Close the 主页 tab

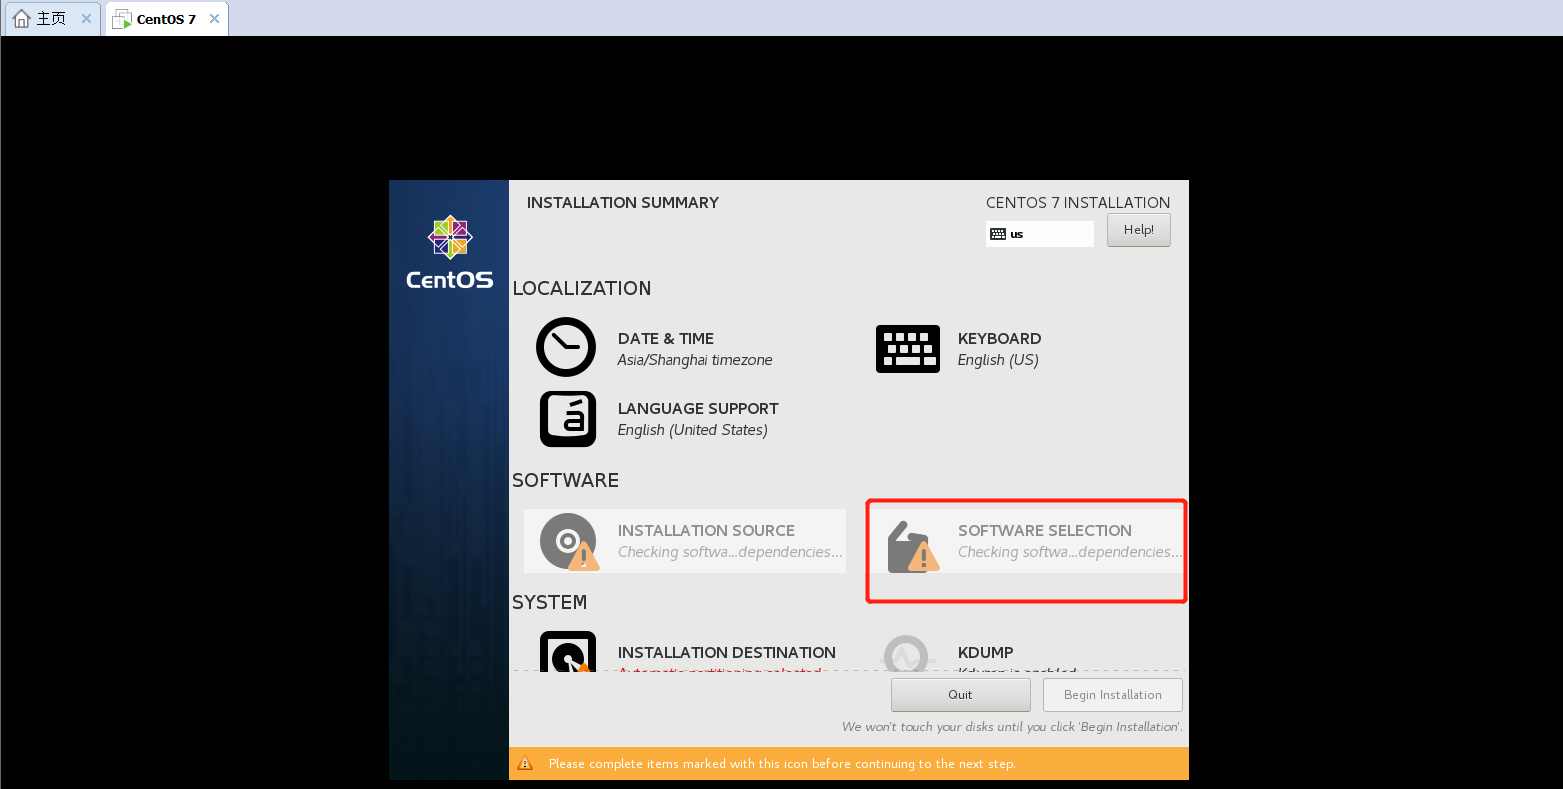[x=86, y=19]
